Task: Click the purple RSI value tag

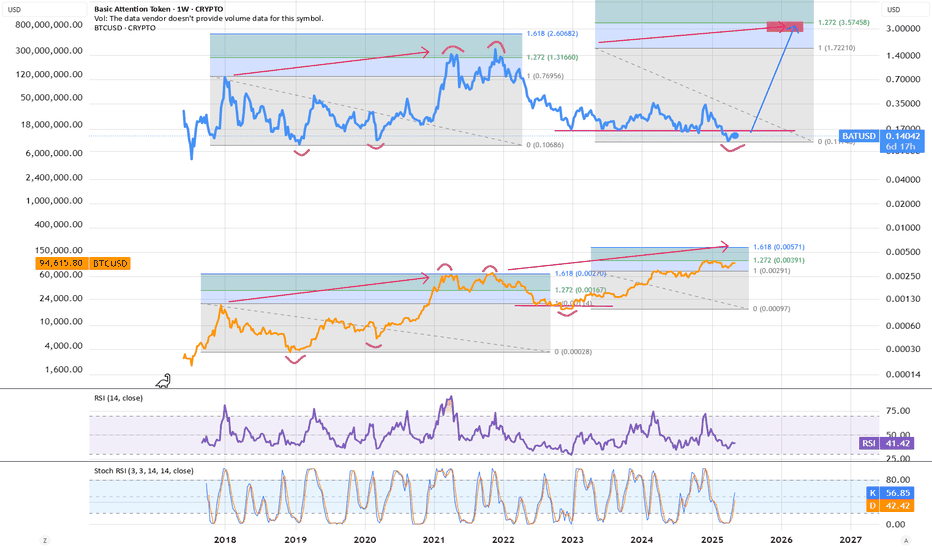Action: point(869,443)
